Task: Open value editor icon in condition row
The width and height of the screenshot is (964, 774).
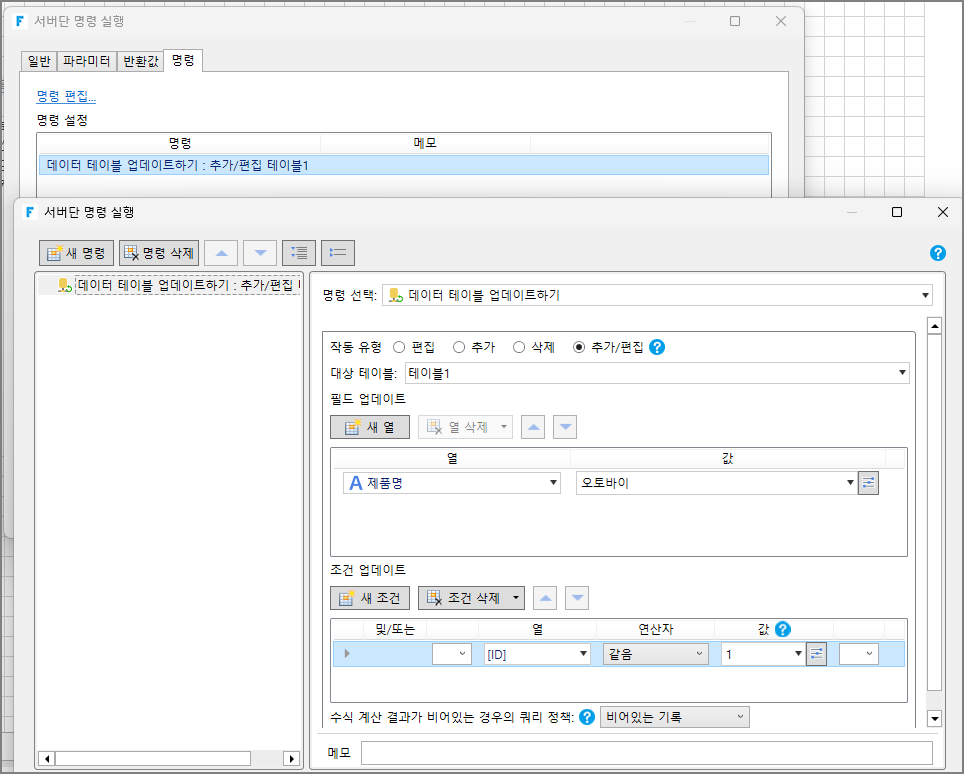Action: pos(816,654)
